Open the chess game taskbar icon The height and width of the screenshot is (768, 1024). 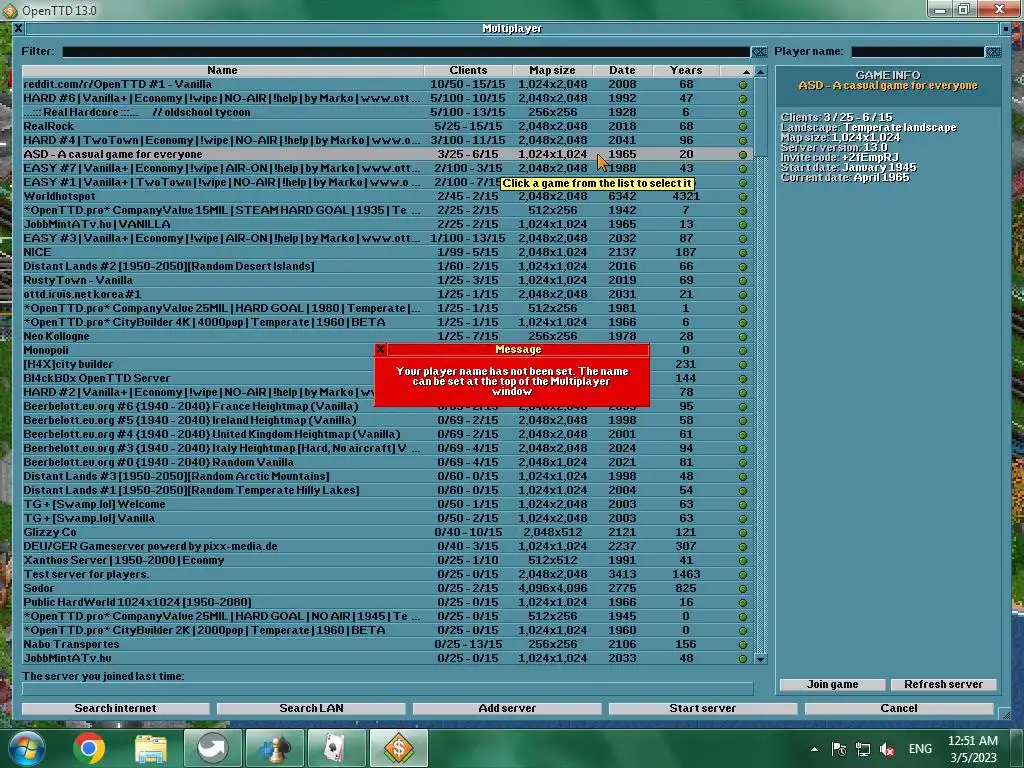274,748
